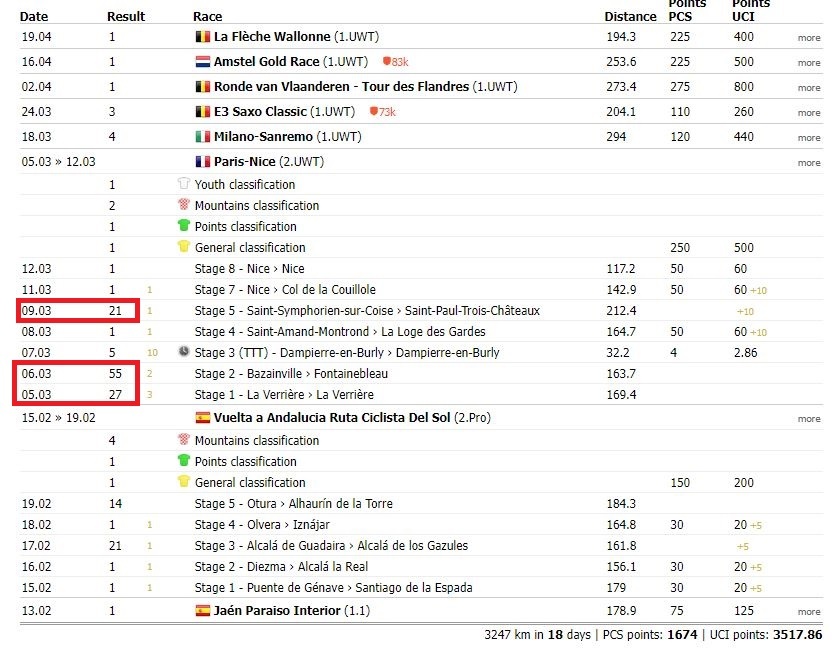837x648 pixels.
Task: Click the Netherlands flag beside Amstel Gold Race
Action: pyautogui.click(x=202, y=62)
